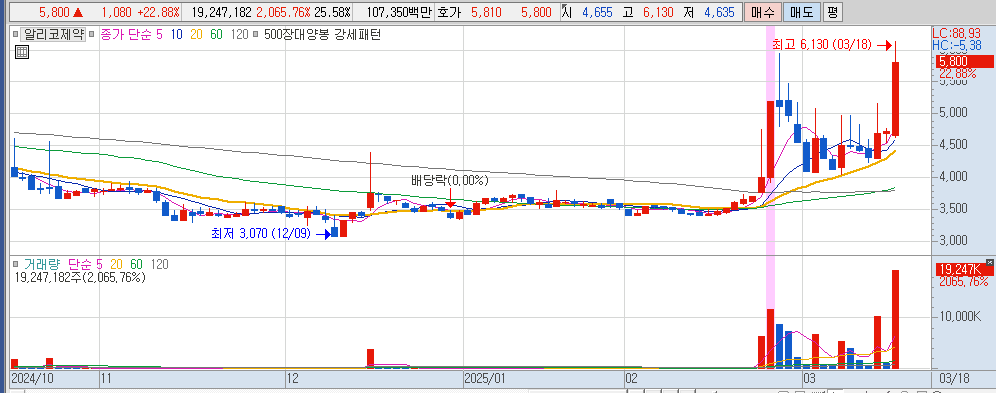Toggle the small square before 거래량
This screenshot has height=393, width=996.
[15, 263]
